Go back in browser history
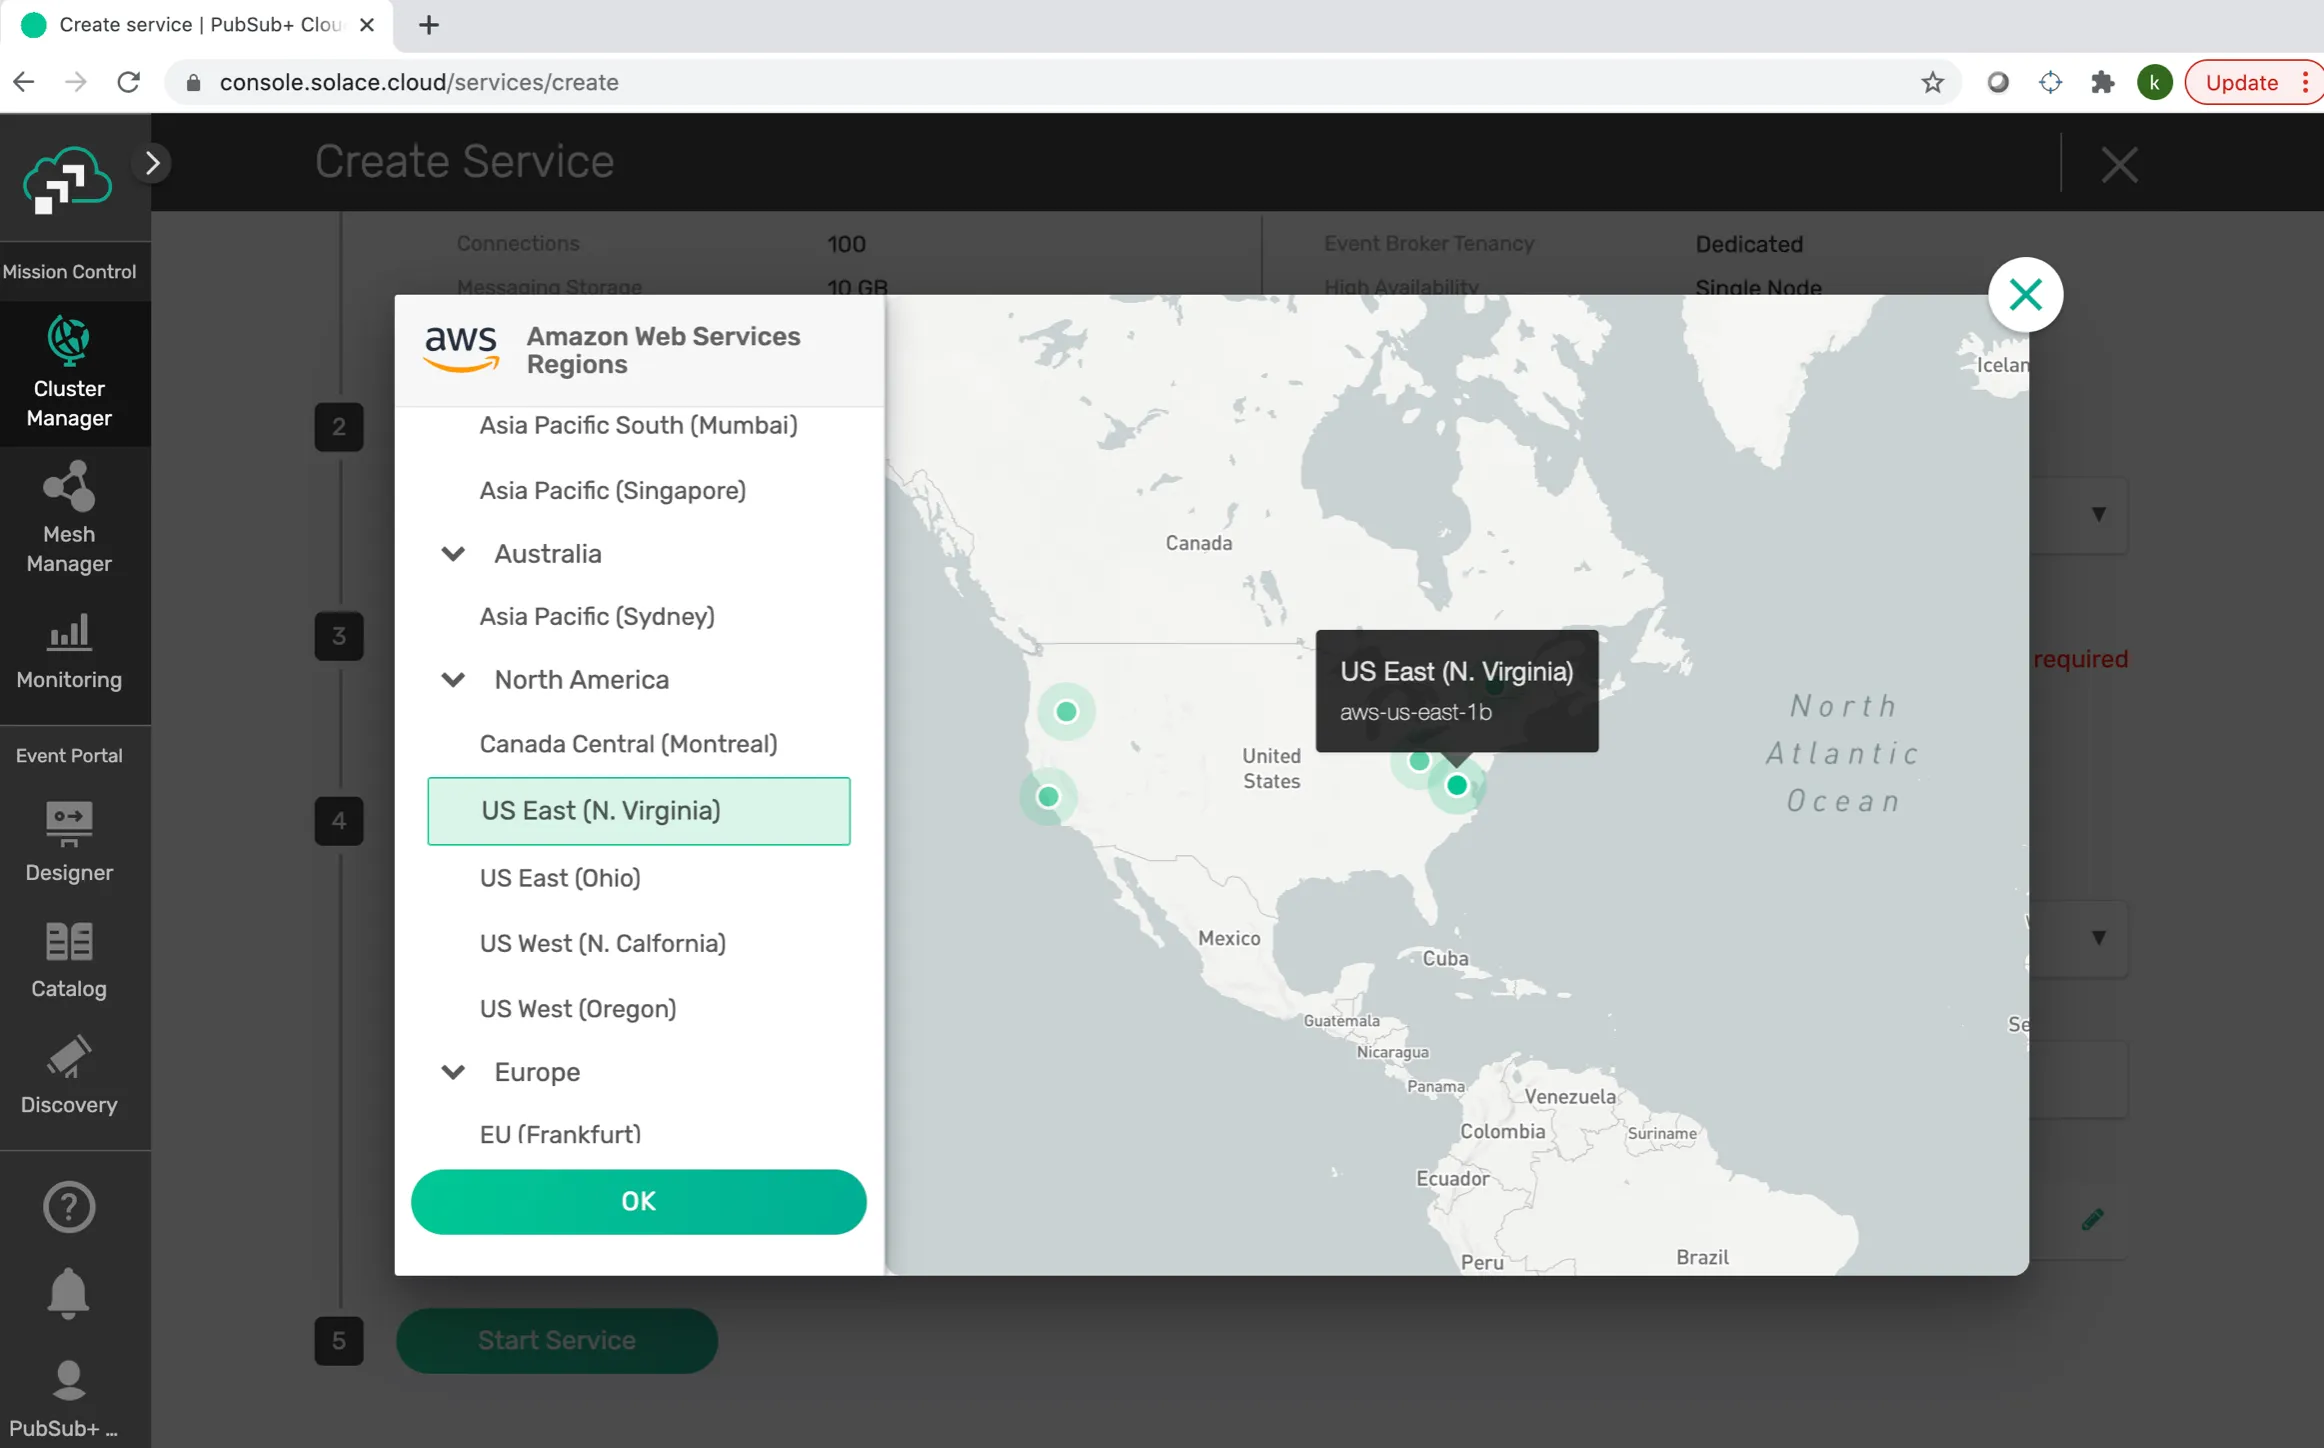2324x1448 pixels. (x=24, y=82)
